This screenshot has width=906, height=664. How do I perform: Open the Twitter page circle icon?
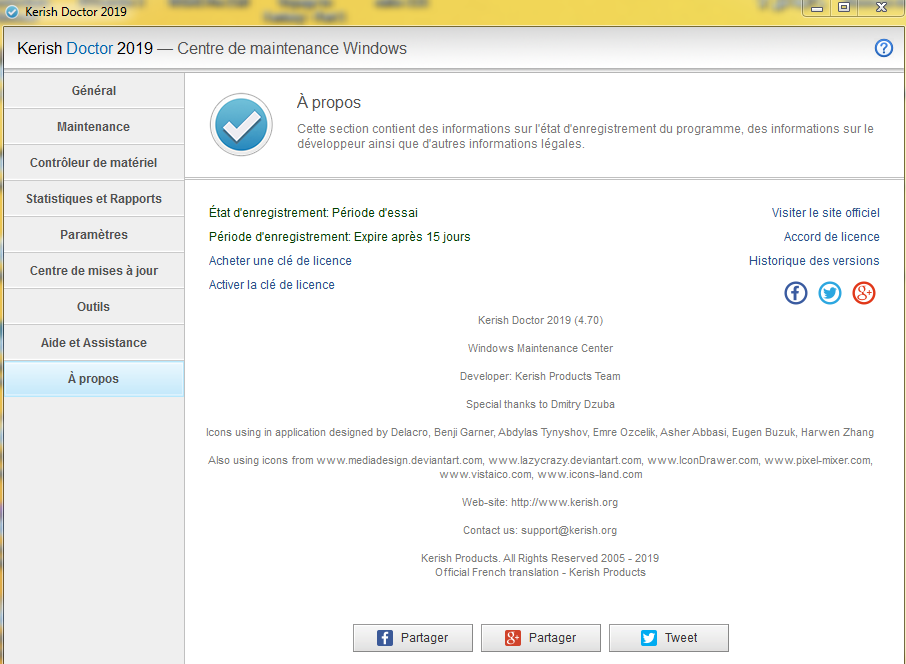point(830,293)
